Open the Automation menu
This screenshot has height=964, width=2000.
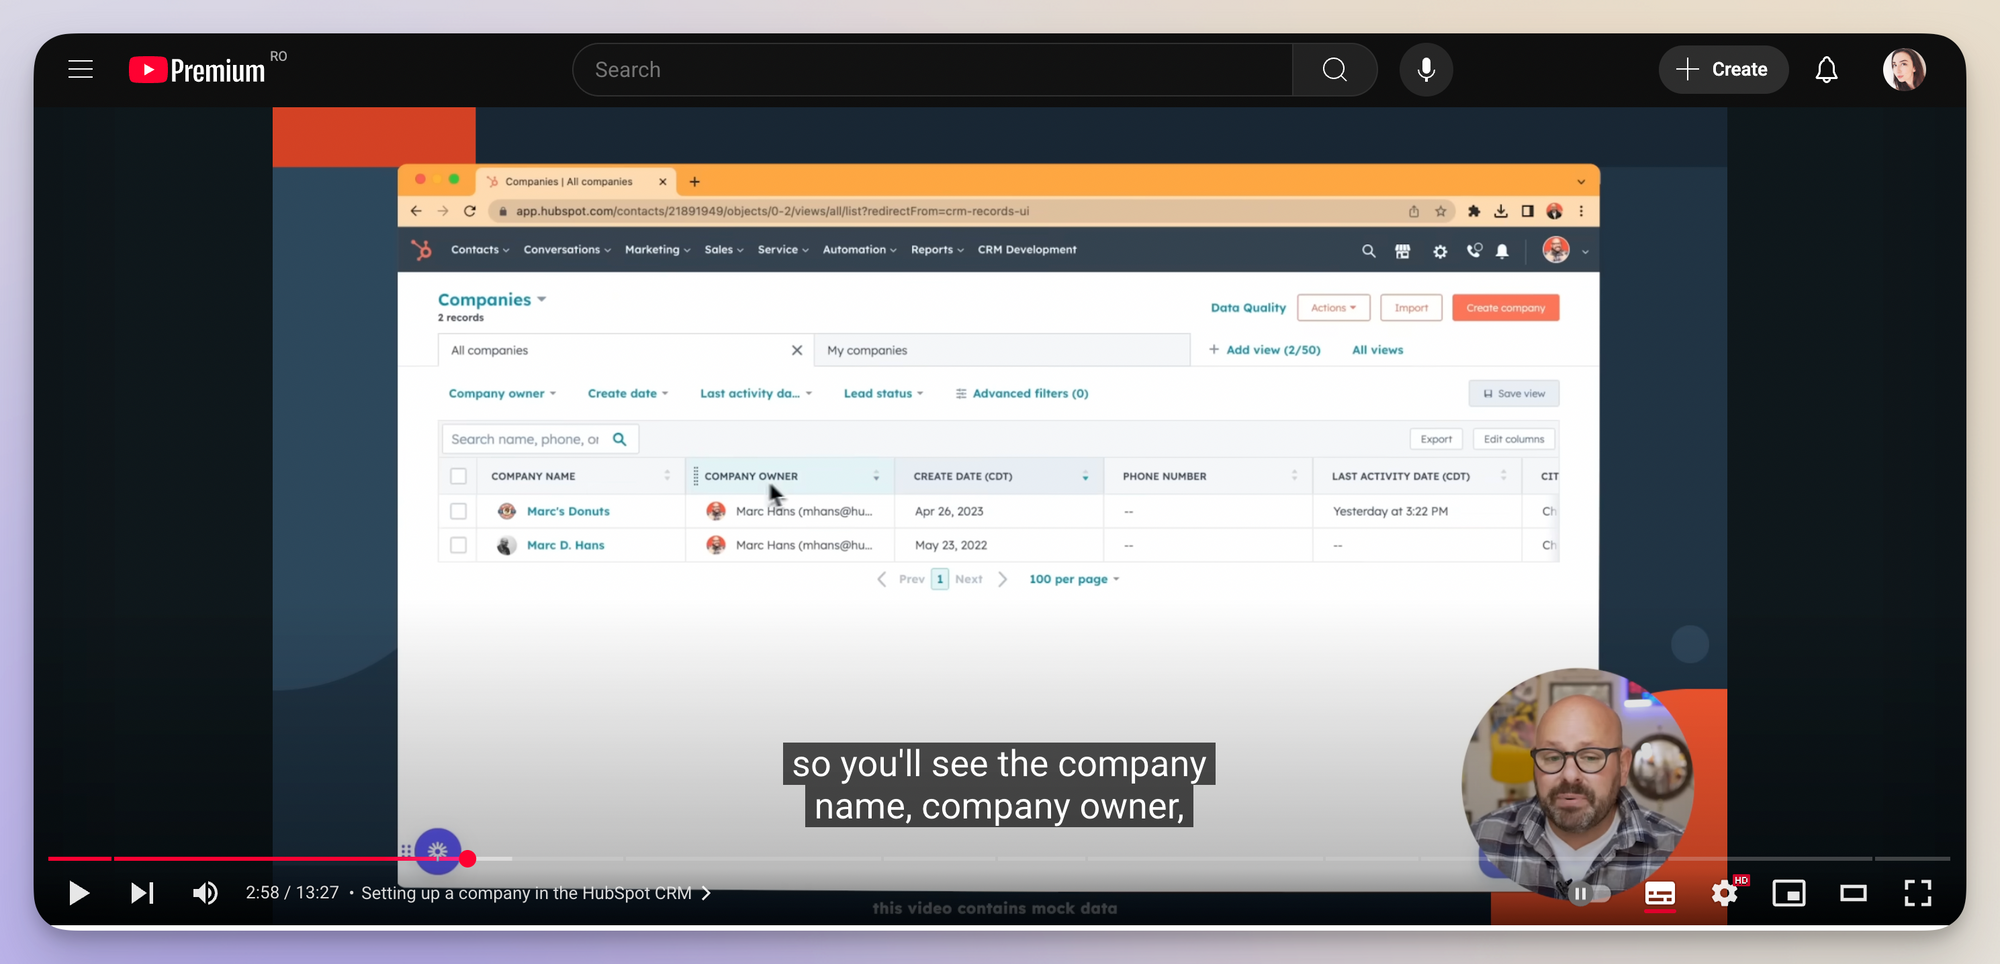point(859,250)
